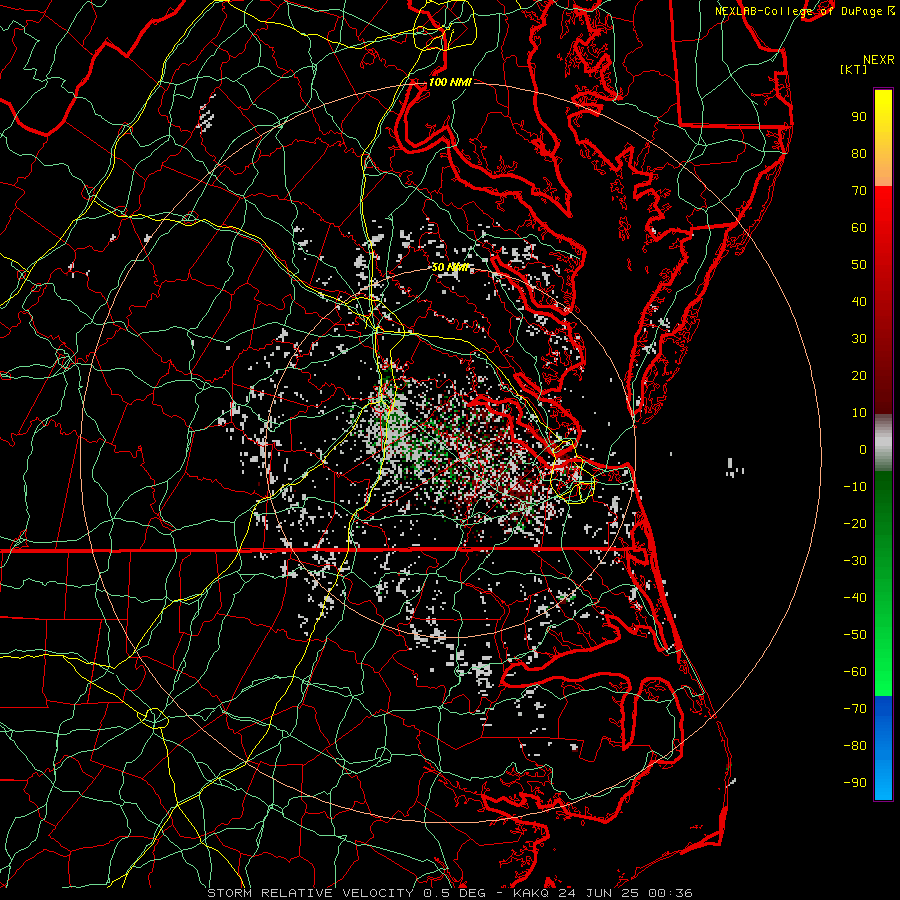Click the [KT] units label
Viewport: 900px width, 900px height.
tap(854, 69)
